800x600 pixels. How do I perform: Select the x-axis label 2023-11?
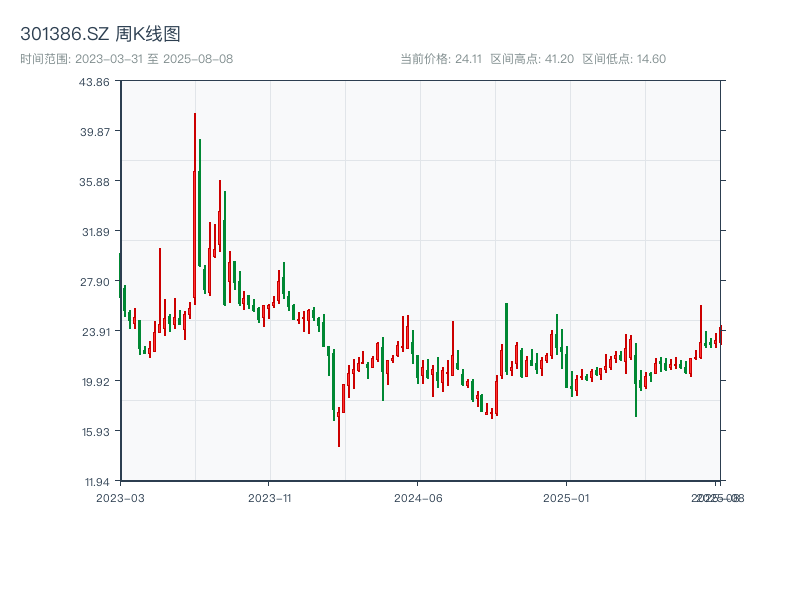click(x=269, y=498)
